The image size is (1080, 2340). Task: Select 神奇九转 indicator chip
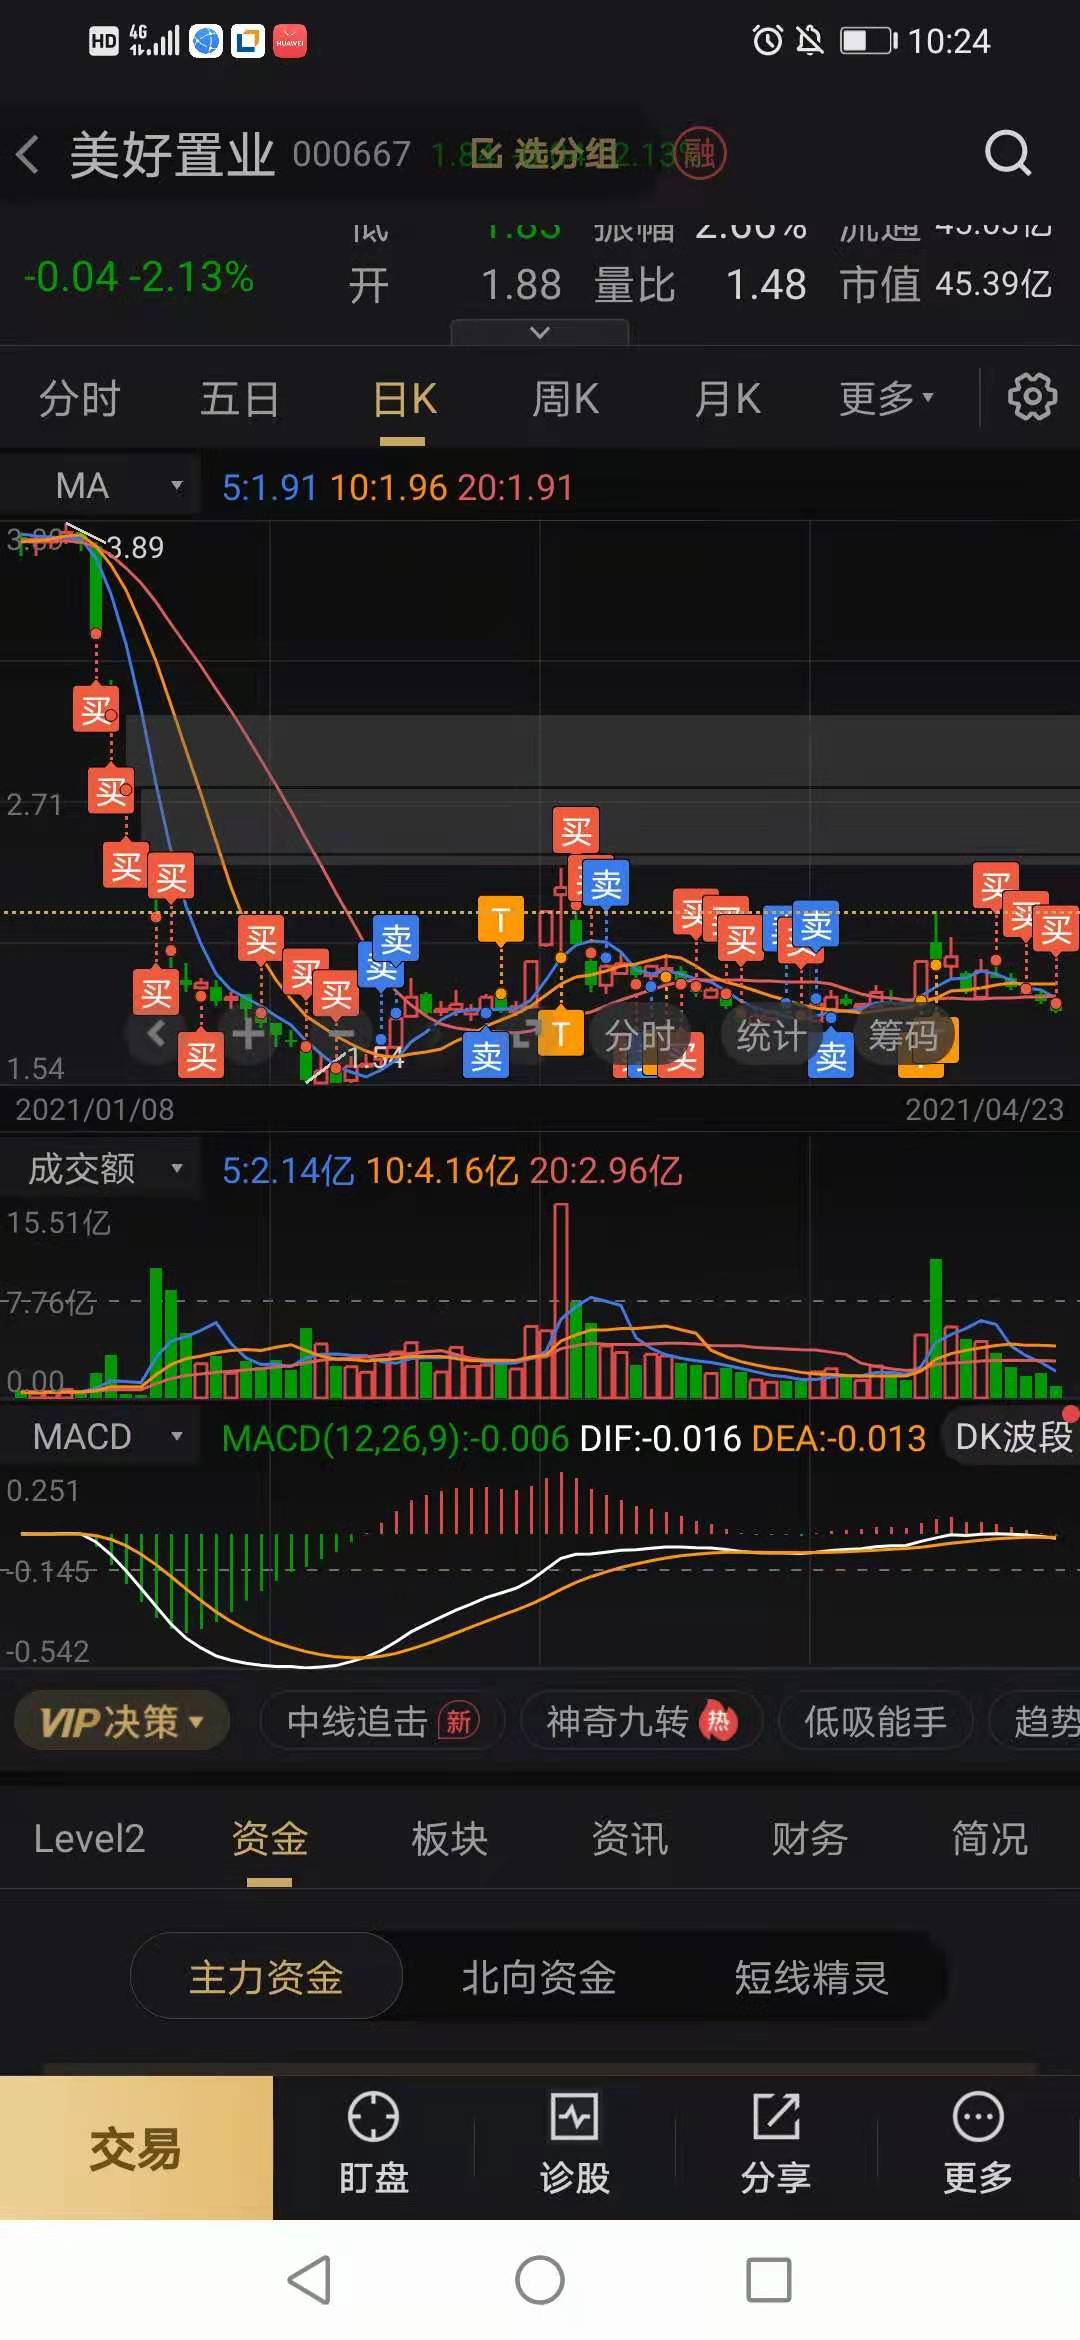coord(641,1721)
